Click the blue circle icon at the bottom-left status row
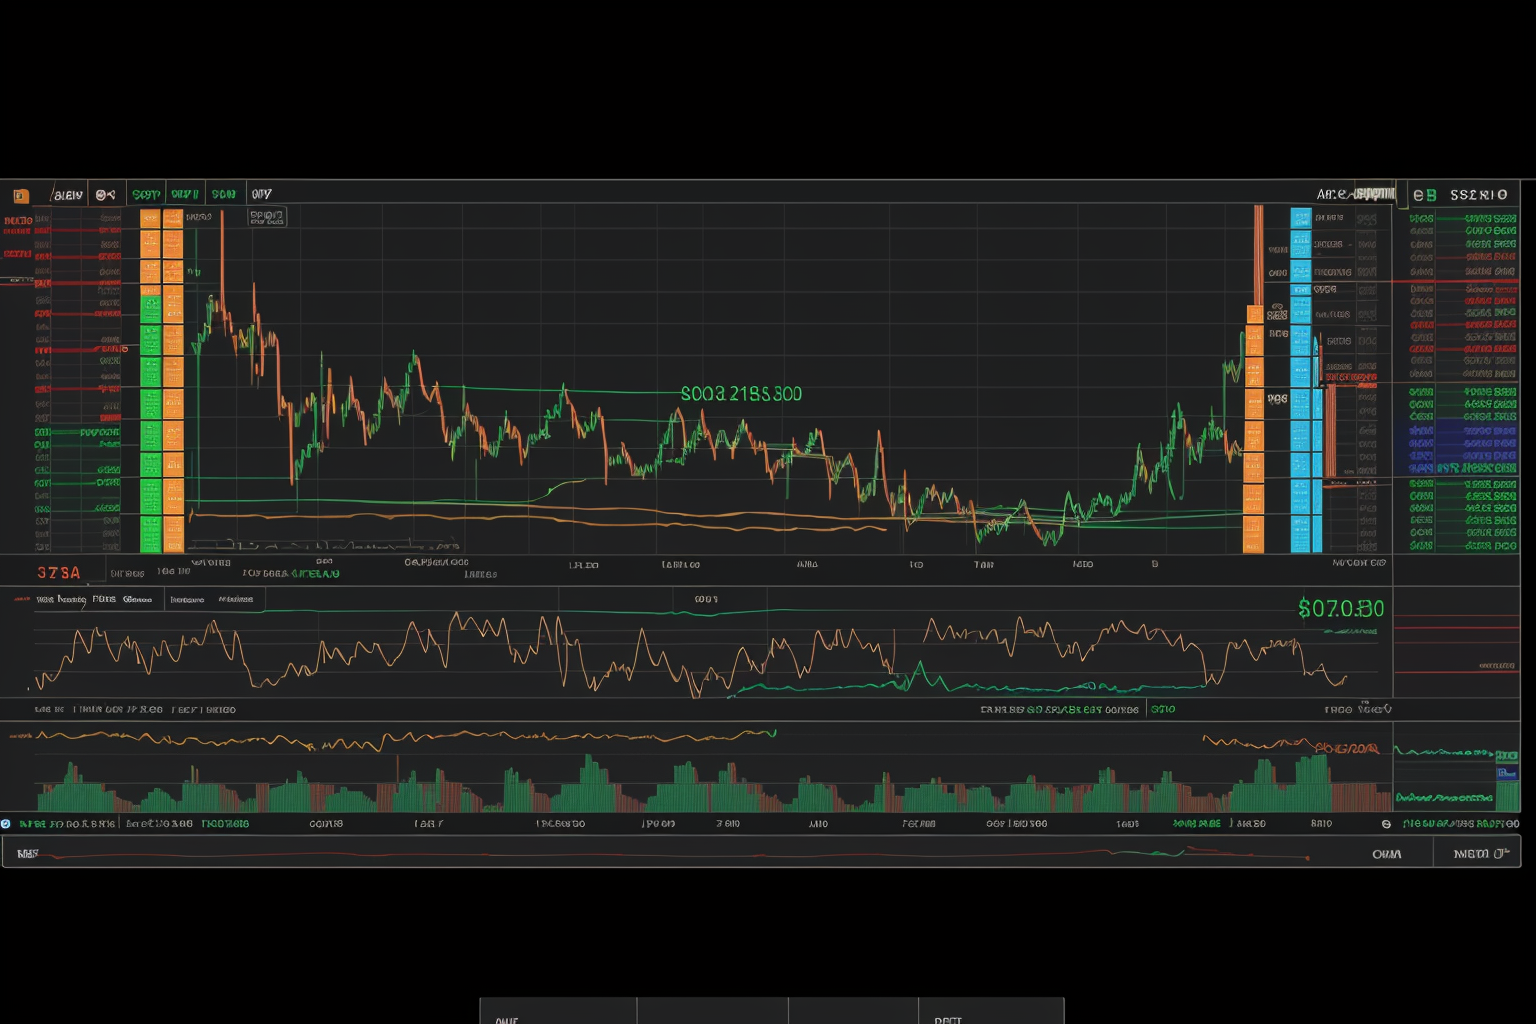This screenshot has width=1536, height=1024. coord(6,824)
